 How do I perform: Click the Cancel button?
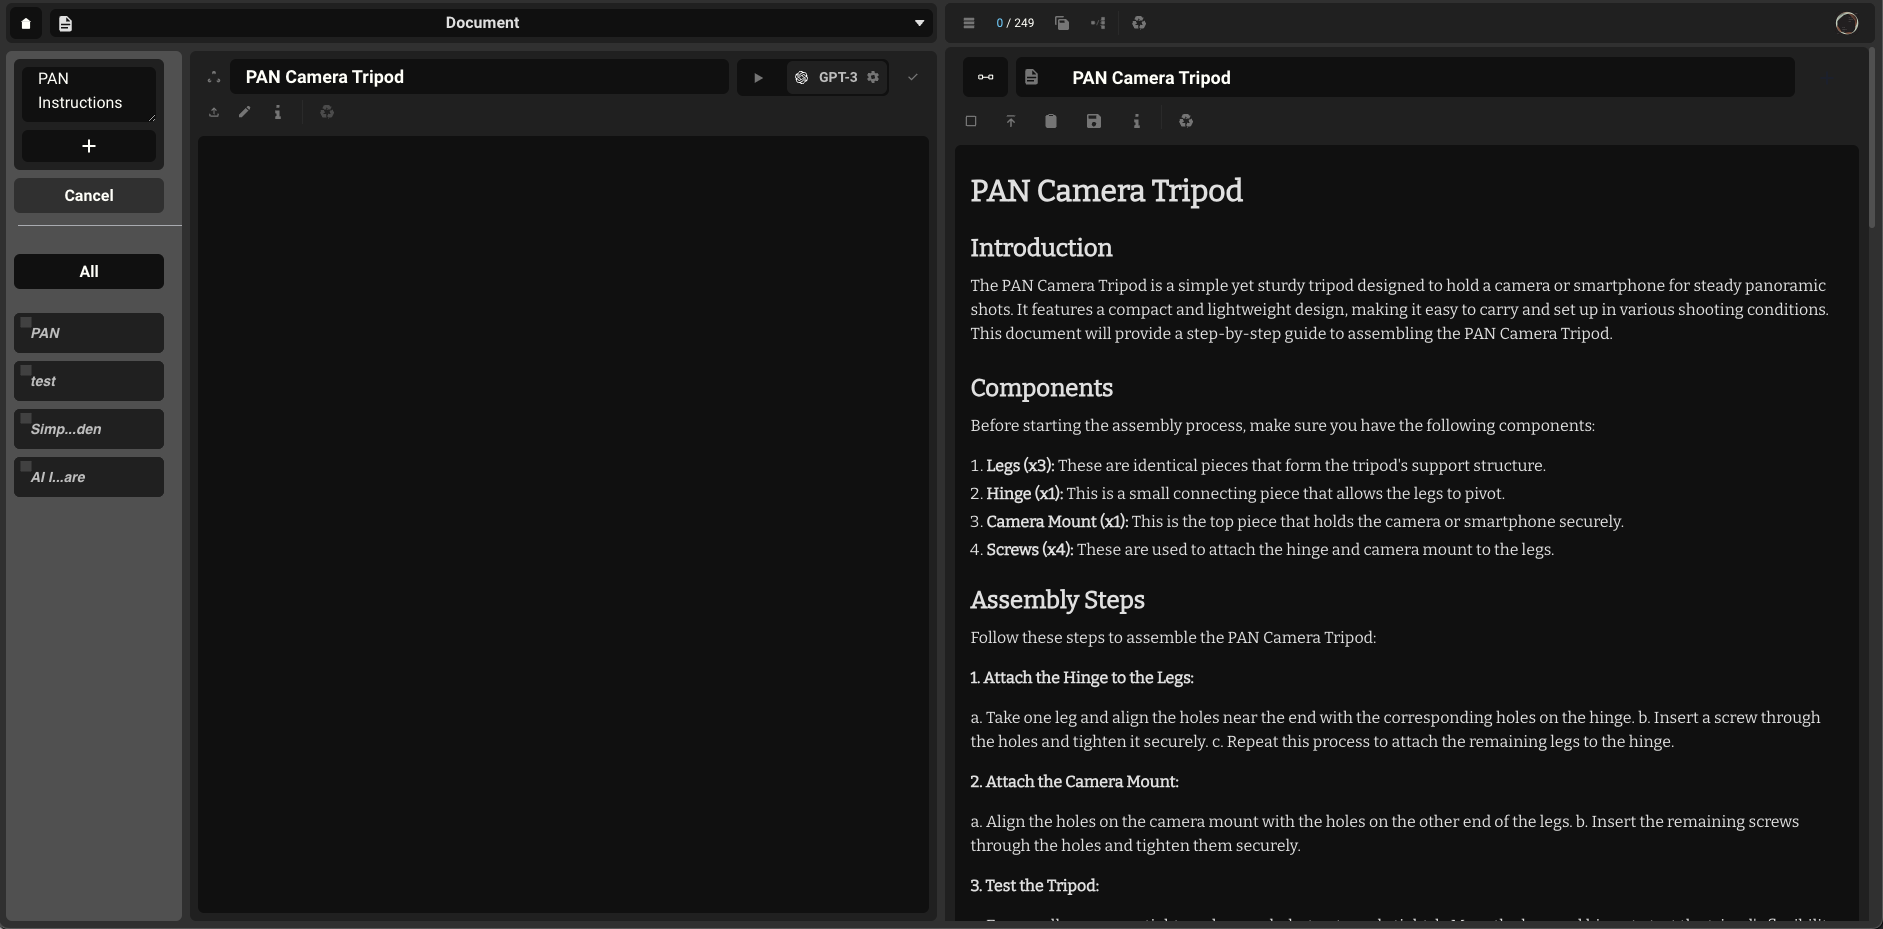(x=89, y=195)
